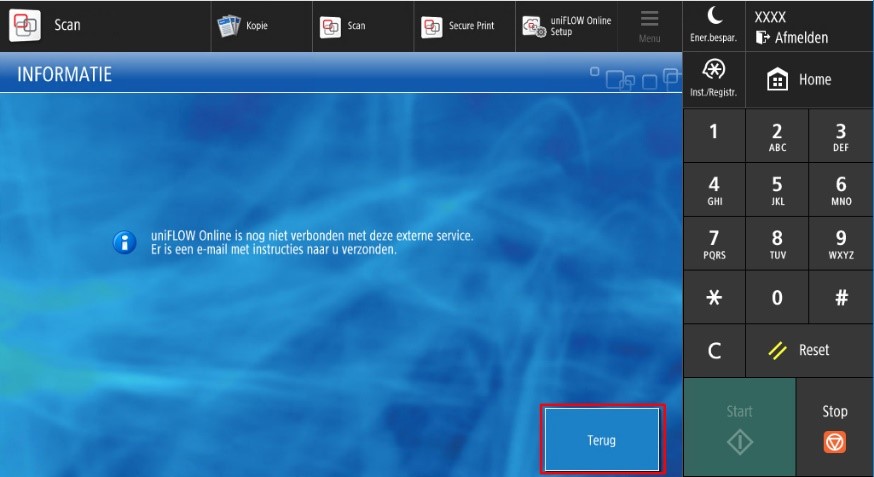Open Inst./Registr. settings

(713, 78)
